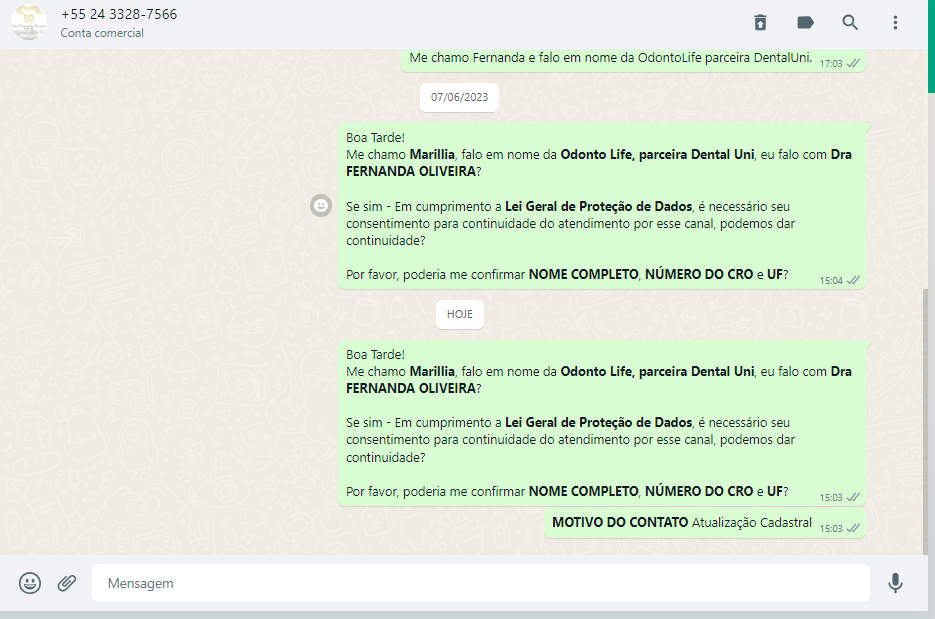Click read ticks on "Atualização Cadastral" message
The height and width of the screenshot is (619, 935).
tap(853, 528)
